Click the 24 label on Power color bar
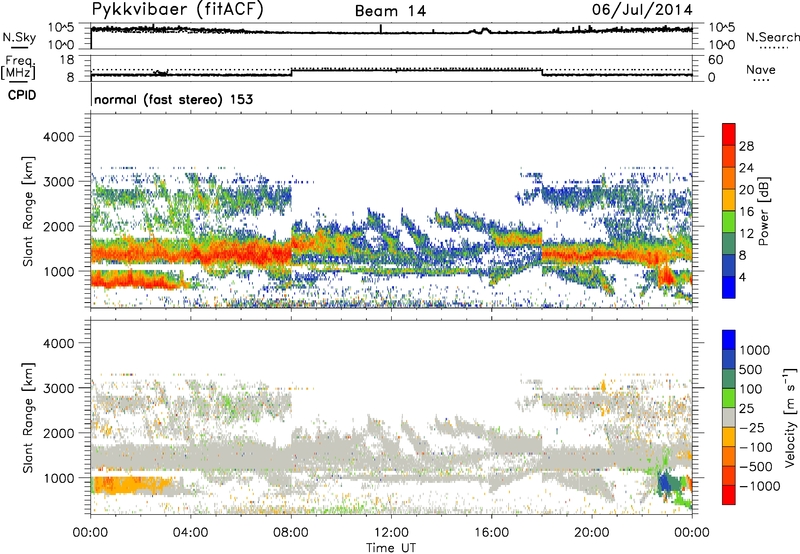800x554 pixels. [x=746, y=168]
